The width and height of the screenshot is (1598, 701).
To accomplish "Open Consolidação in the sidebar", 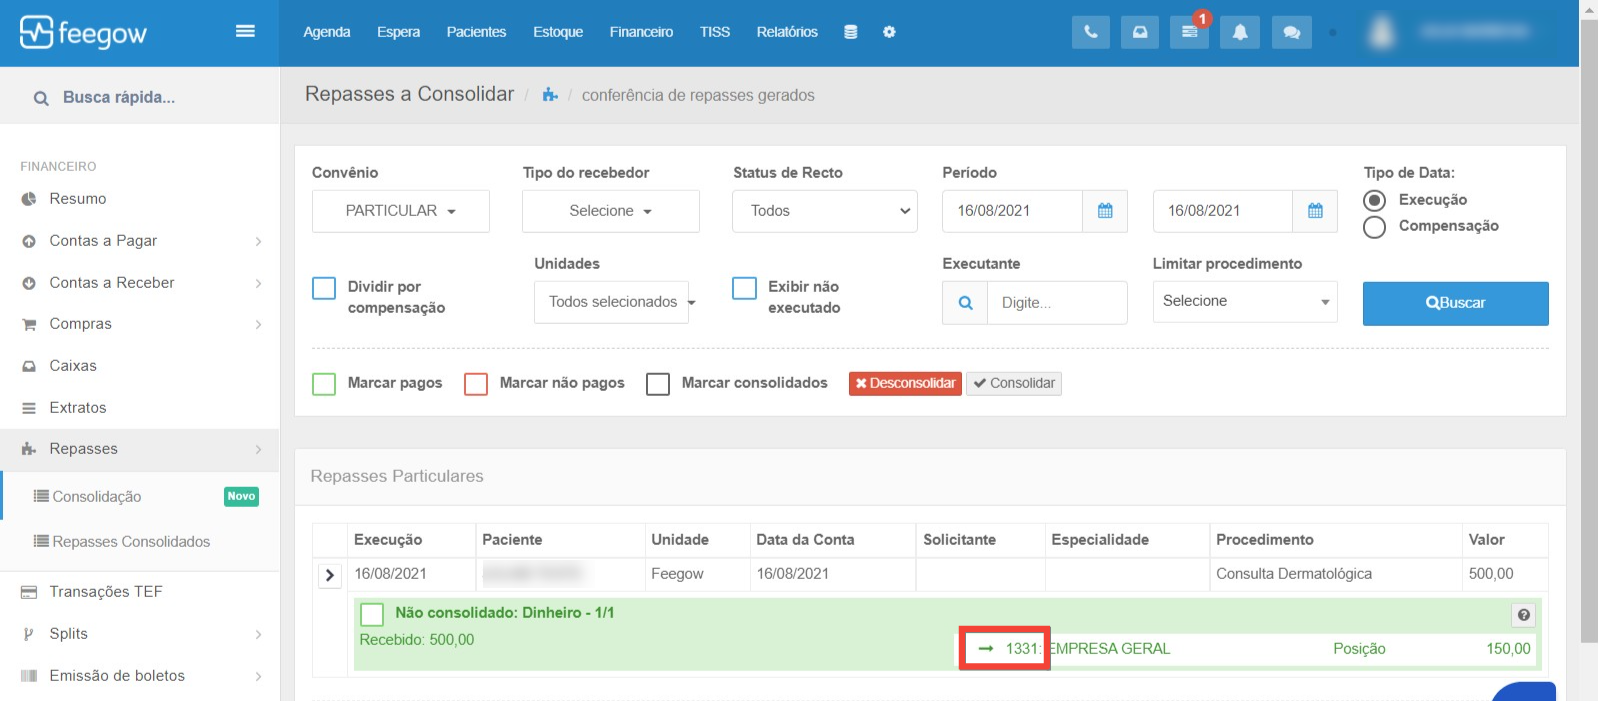I will click(x=97, y=497).
